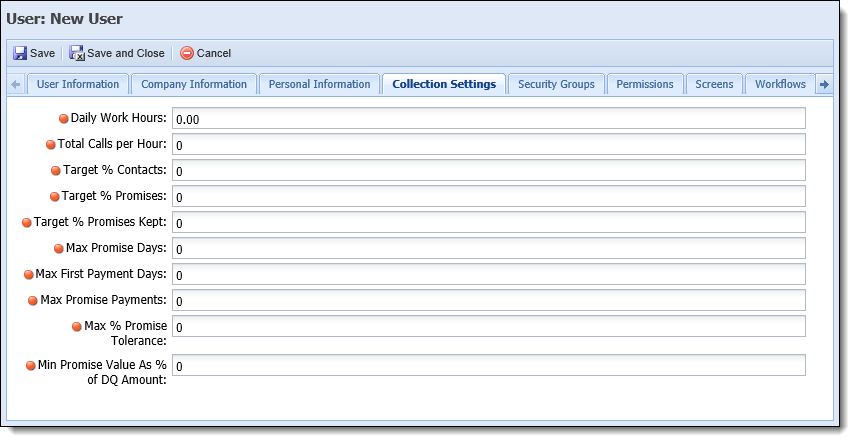This screenshot has height=442, width=855.
Task: Click the orange dot beside Max First Payment Days
Action: [29, 275]
